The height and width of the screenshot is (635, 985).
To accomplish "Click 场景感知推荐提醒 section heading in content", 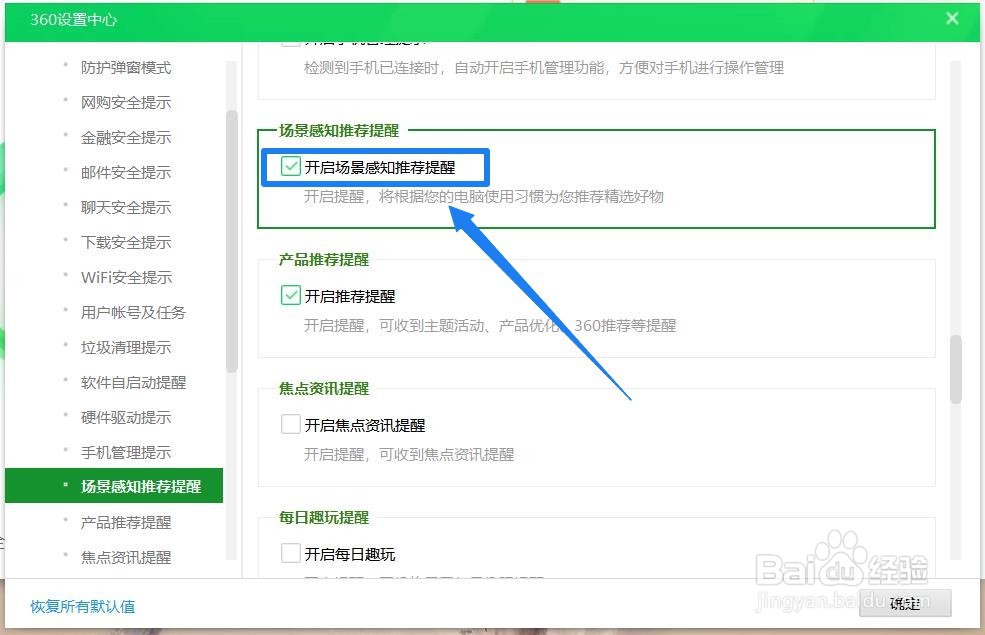I will [339, 130].
